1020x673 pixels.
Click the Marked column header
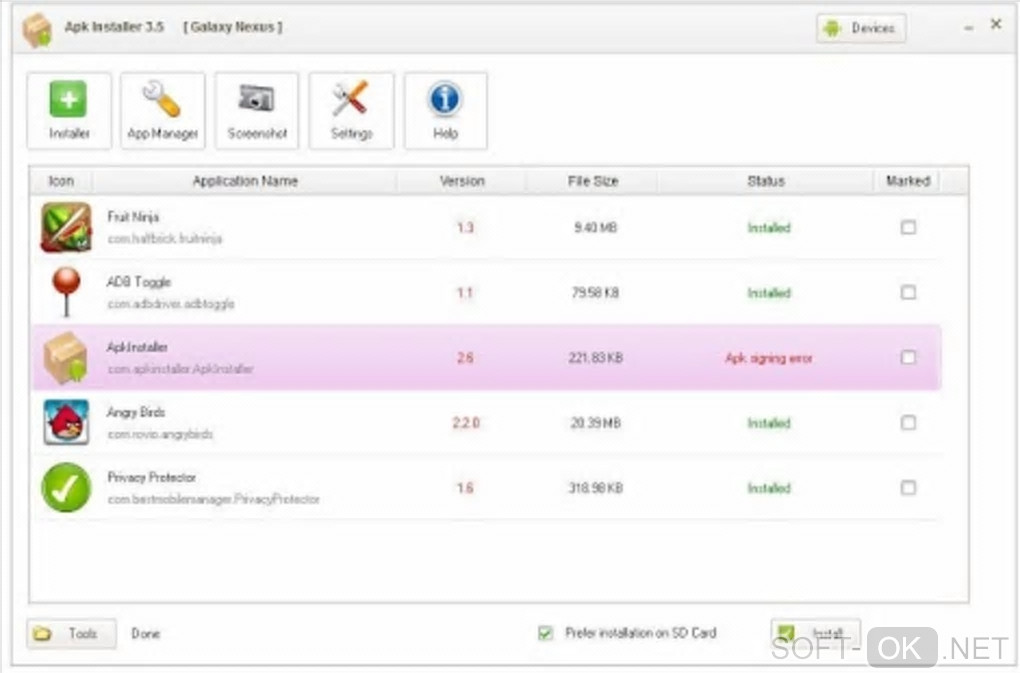(907, 181)
